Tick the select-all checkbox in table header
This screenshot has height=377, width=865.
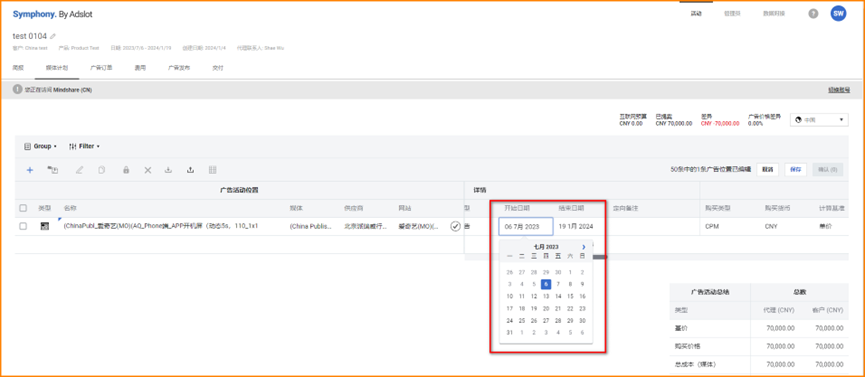click(23, 208)
